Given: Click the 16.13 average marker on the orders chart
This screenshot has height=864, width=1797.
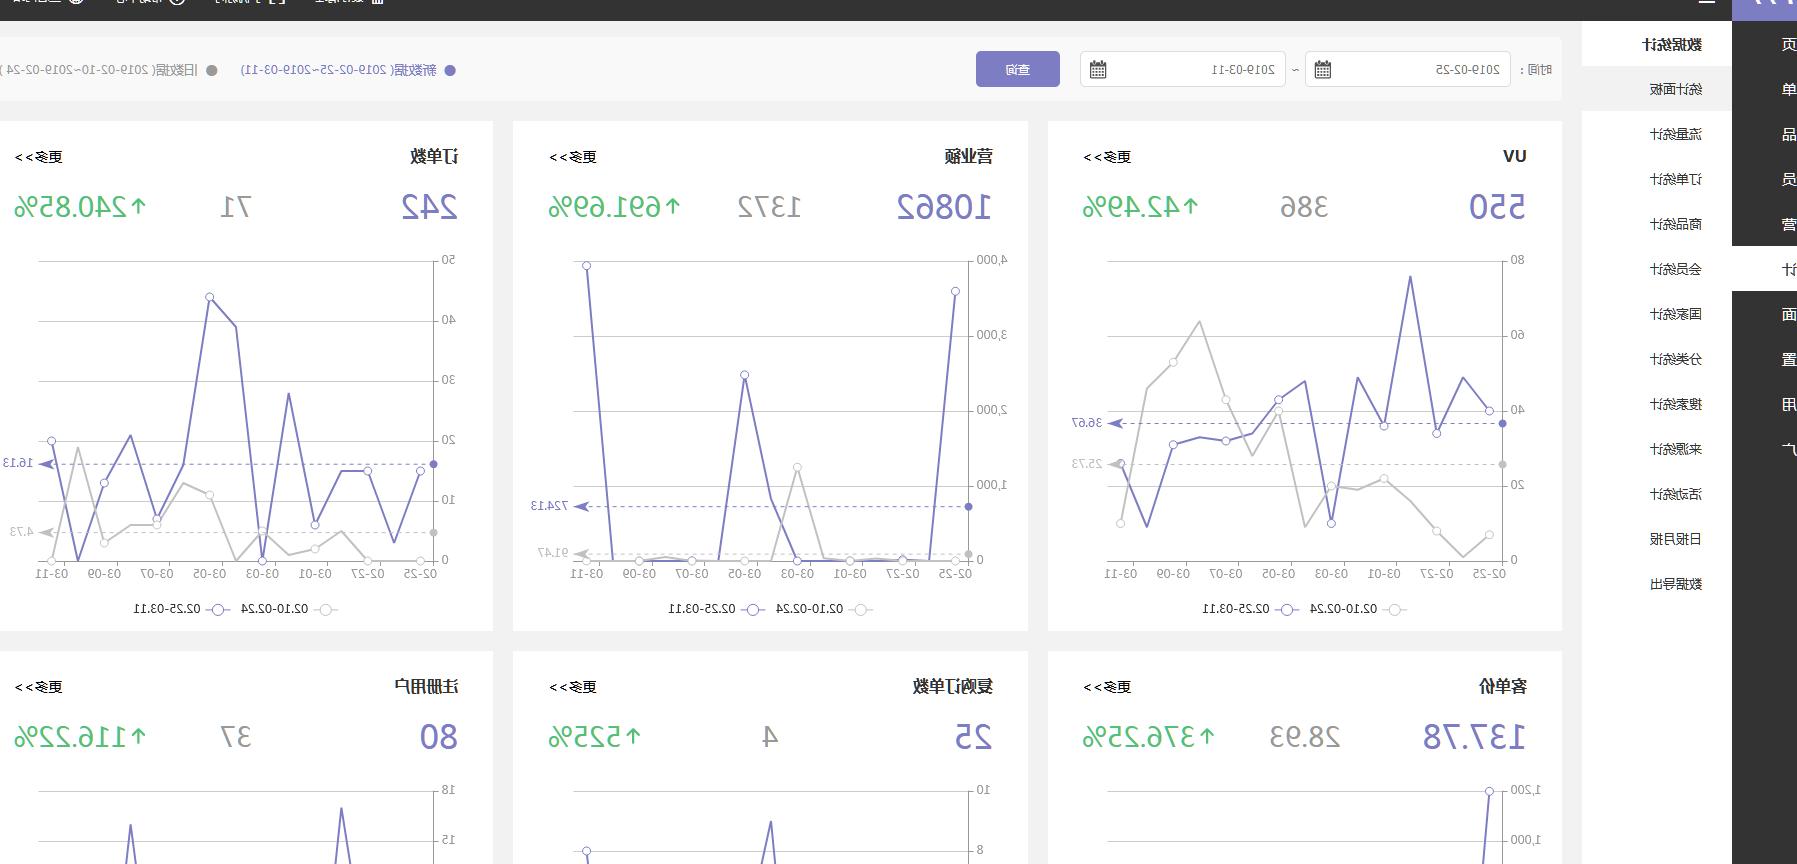Looking at the screenshot, I should pyautogui.click(x=18, y=463).
